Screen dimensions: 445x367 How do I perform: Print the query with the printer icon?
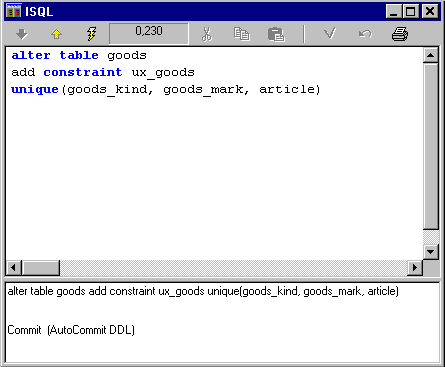(x=400, y=34)
